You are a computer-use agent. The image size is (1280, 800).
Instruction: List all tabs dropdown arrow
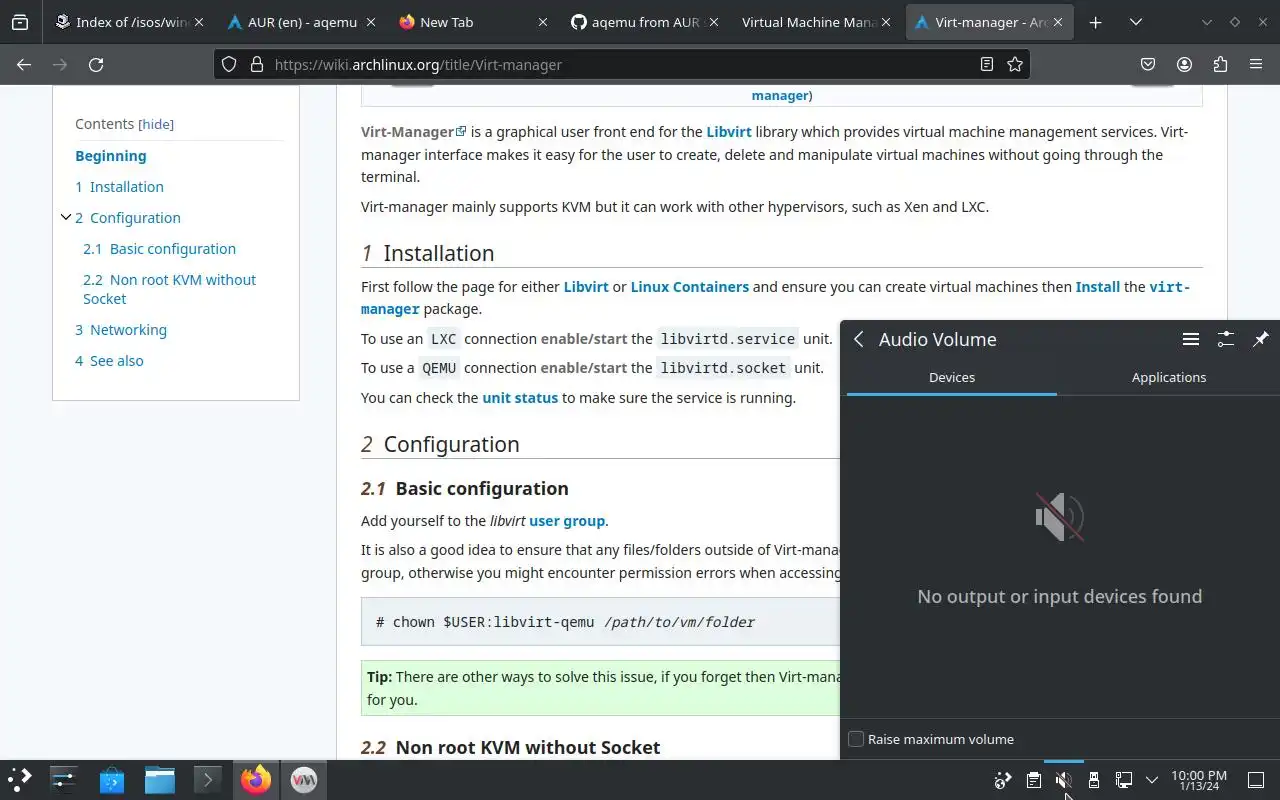(1136, 22)
